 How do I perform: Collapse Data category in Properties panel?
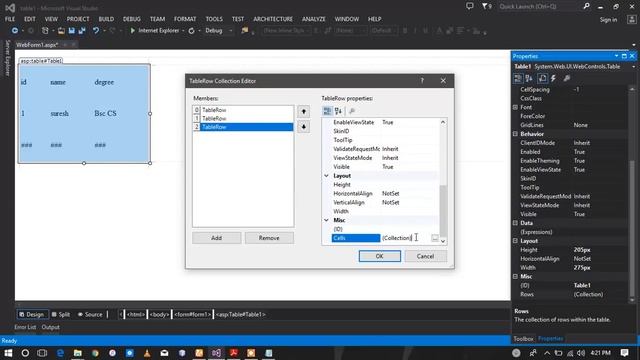tap(516, 223)
